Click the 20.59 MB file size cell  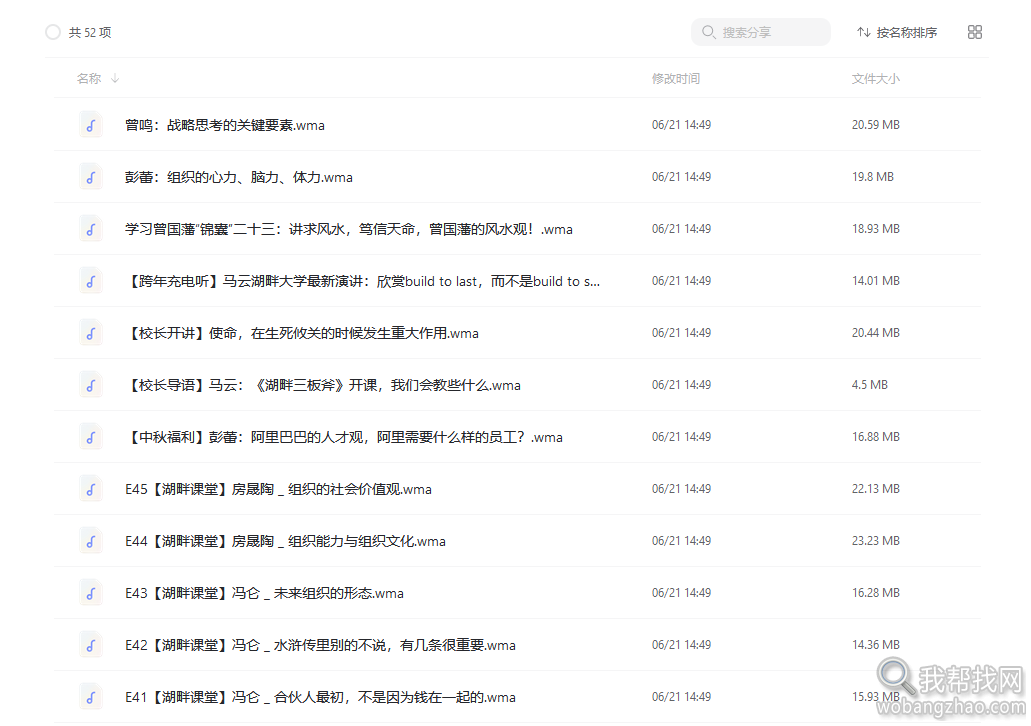pos(875,125)
